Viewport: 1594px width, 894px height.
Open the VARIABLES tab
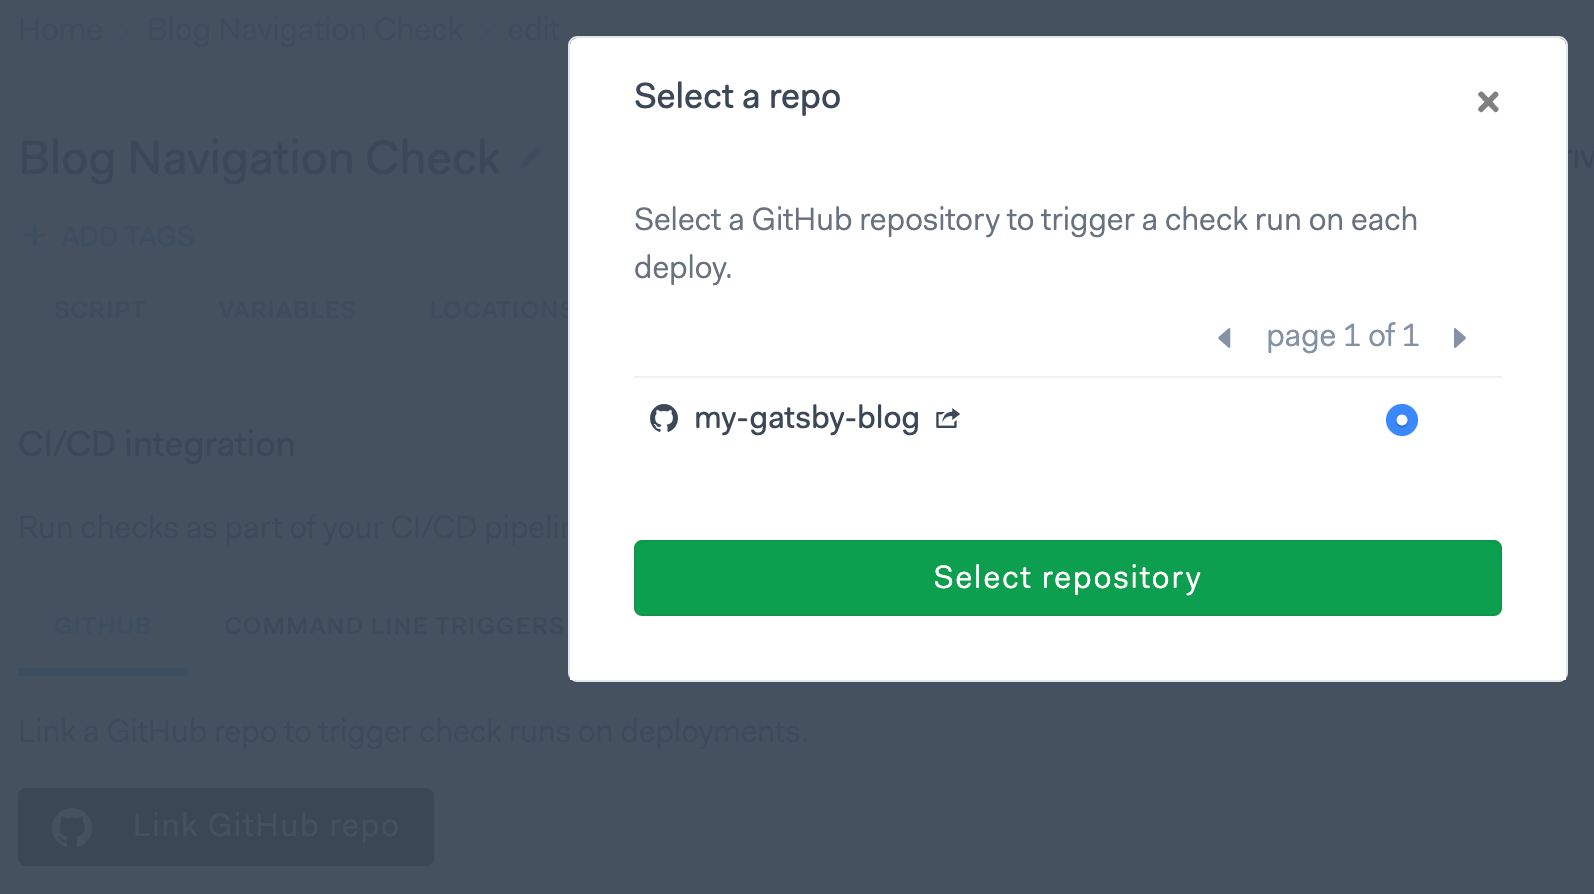(x=286, y=309)
